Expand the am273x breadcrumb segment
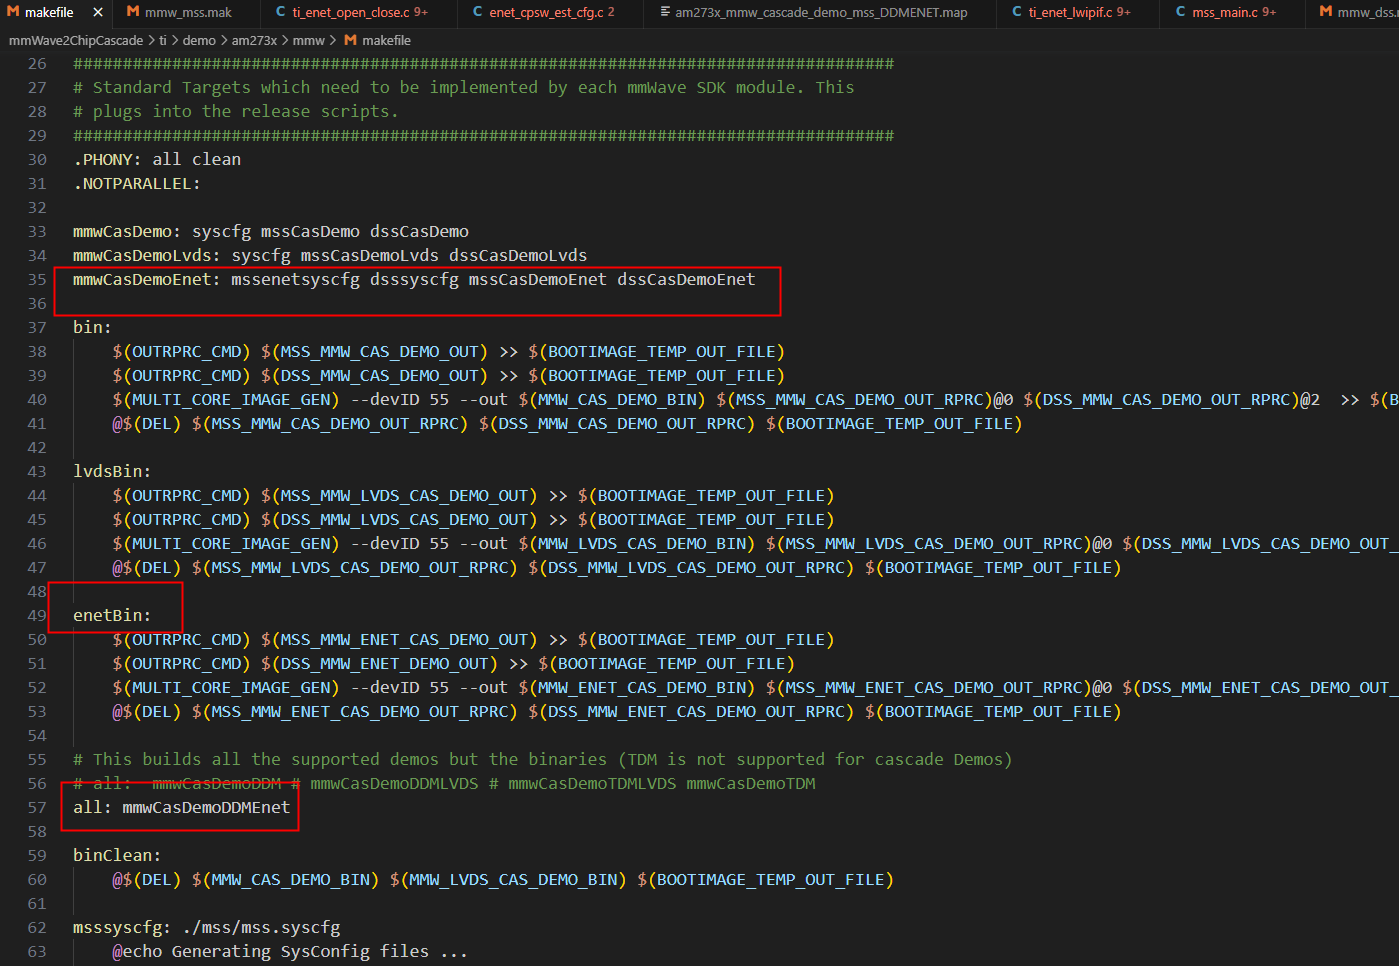The image size is (1399, 966). (x=254, y=40)
